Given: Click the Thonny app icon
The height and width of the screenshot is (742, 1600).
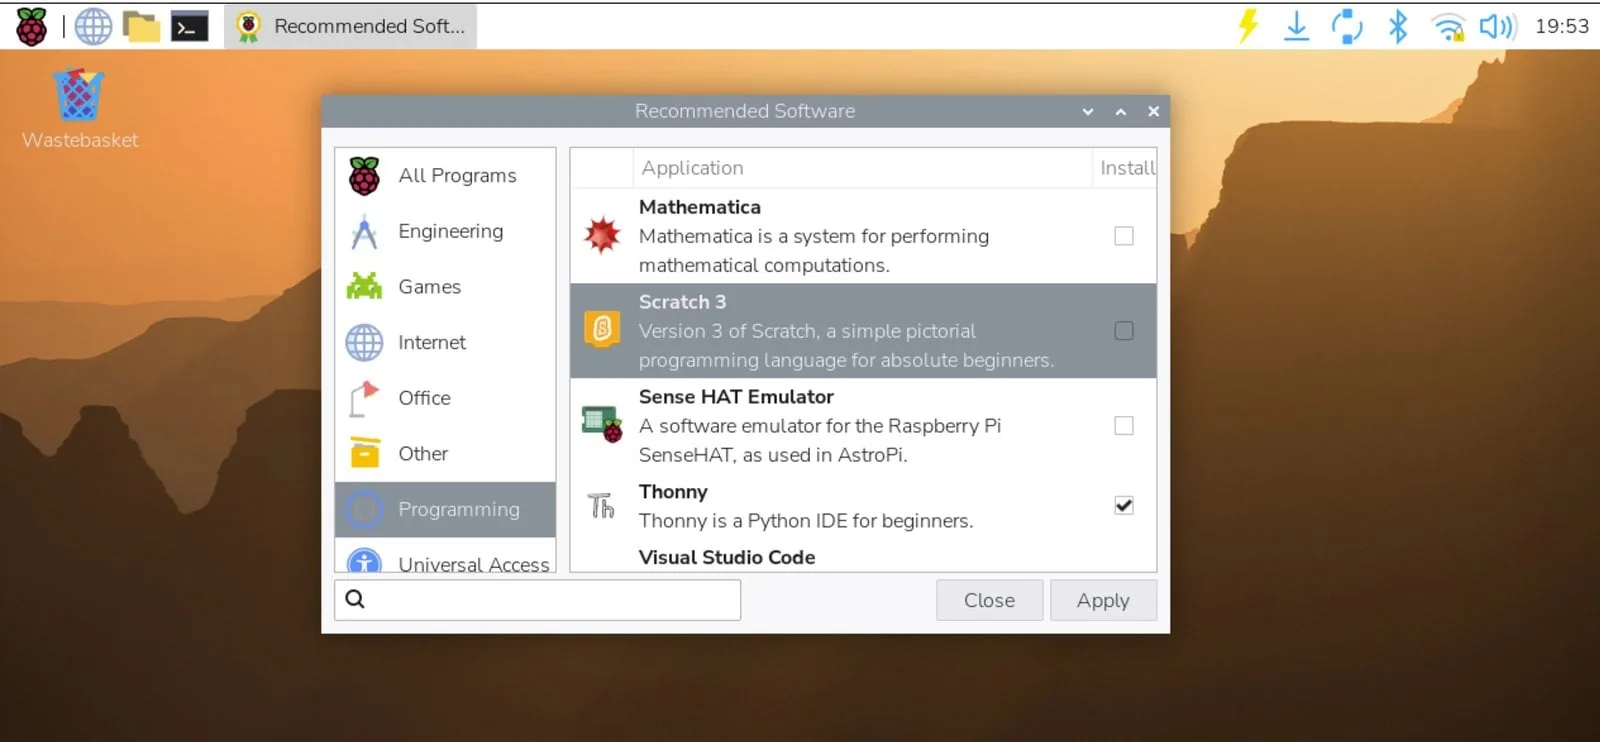Looking at the screenshot, I should pos(601,506).
